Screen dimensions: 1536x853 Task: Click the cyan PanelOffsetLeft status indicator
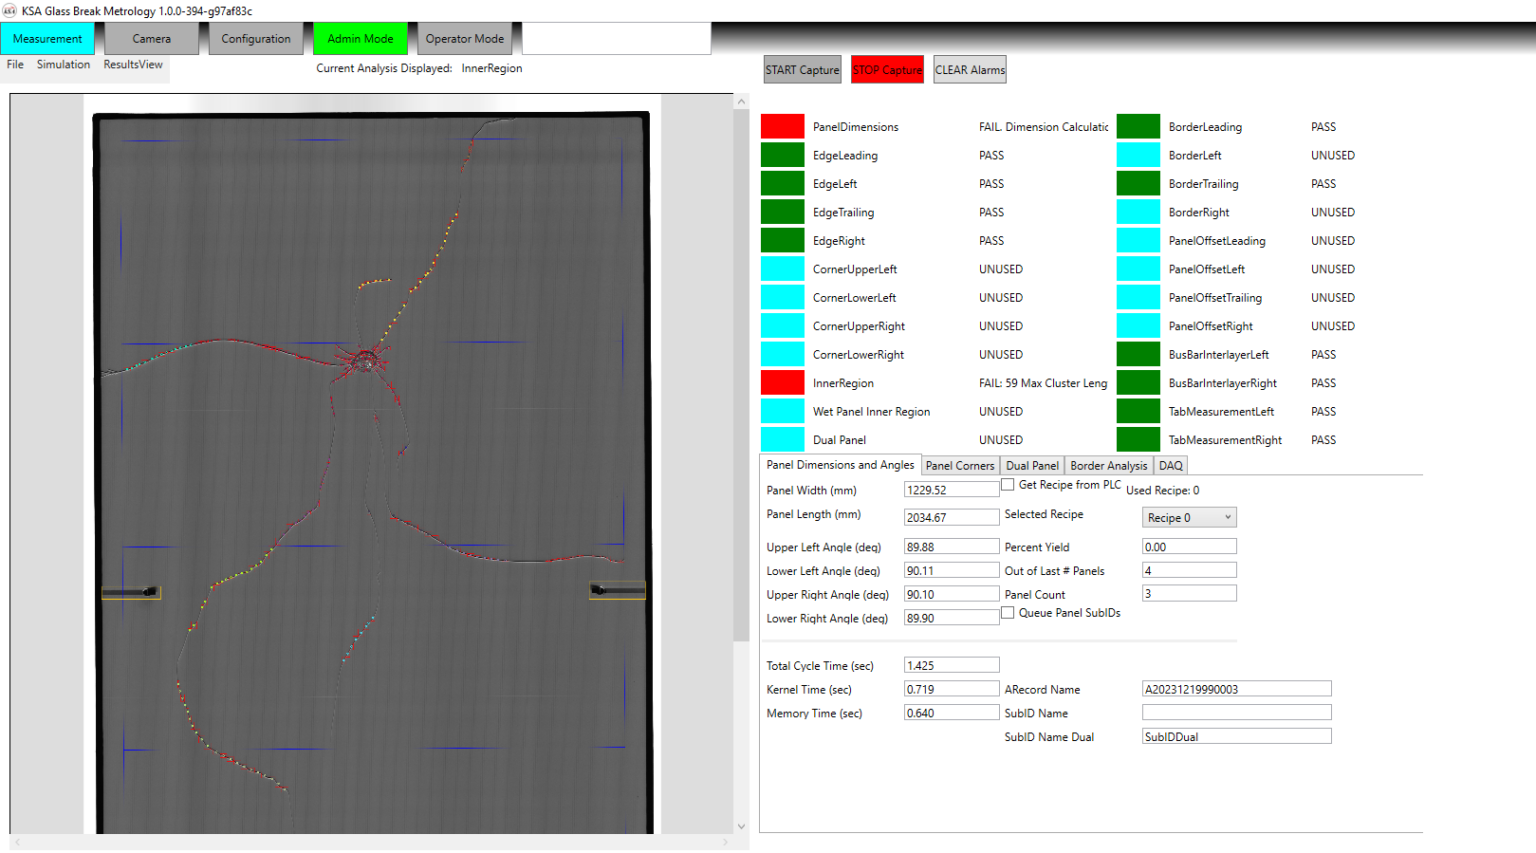[1138, 269]
